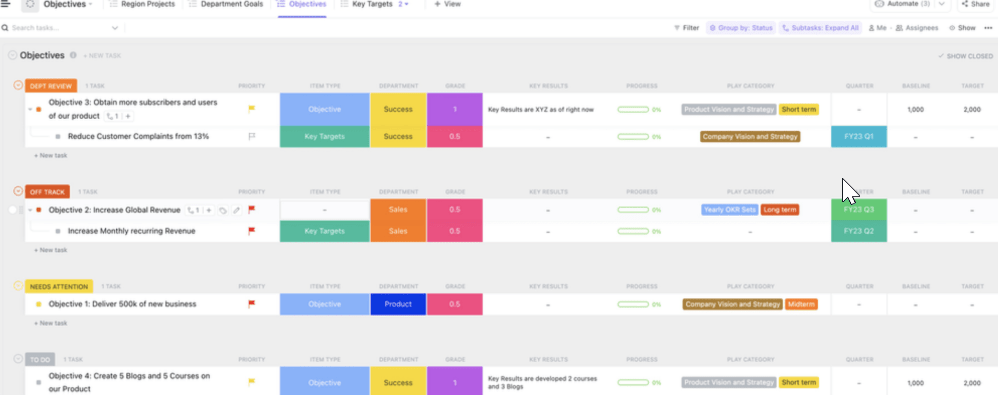Open Key Targets tab count dropdown
Screen dimensions: 998x395
pos(404,4)
